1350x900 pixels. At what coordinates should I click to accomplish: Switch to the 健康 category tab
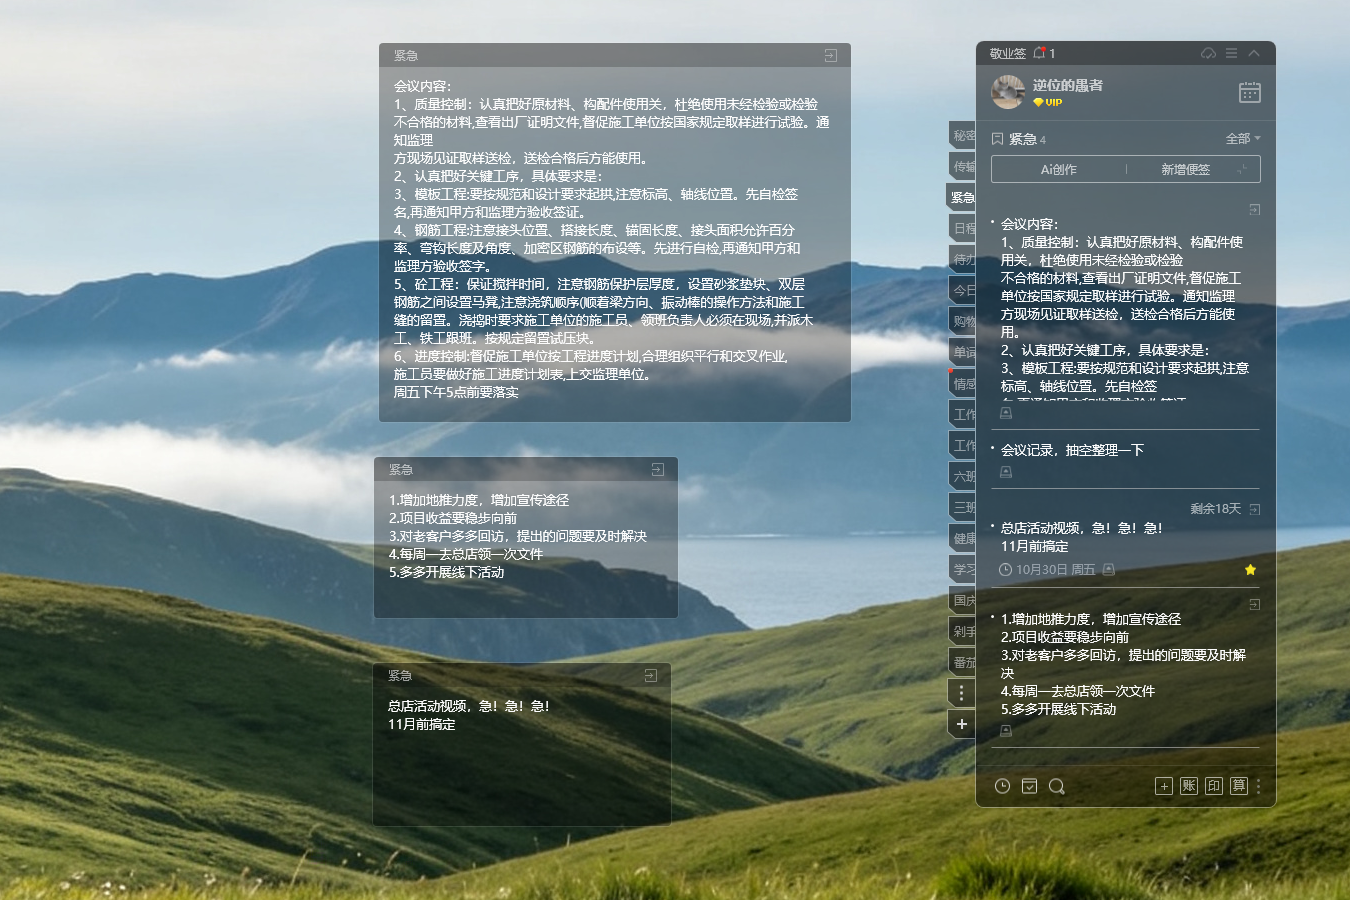click(963, 538)
